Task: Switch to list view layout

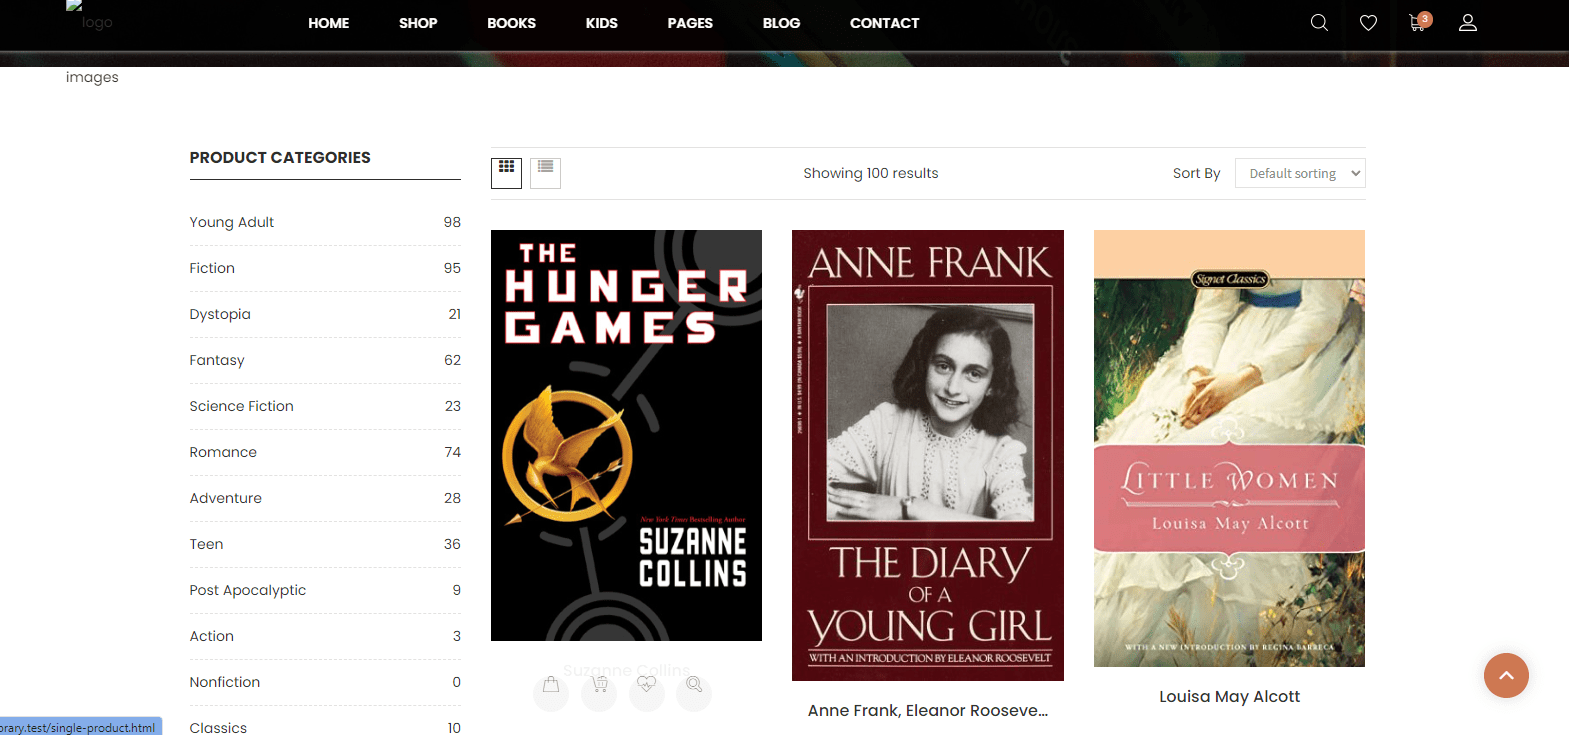Action: pyautogui.click(x=545, y=173)
